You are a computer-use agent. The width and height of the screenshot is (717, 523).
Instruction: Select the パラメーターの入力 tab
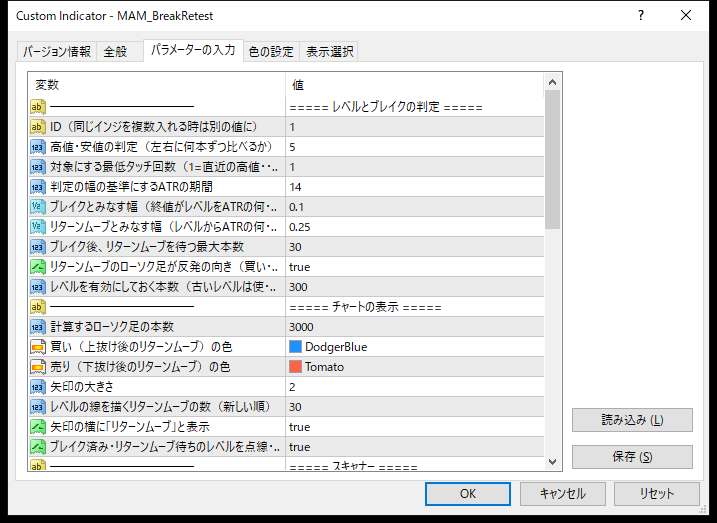193,50
